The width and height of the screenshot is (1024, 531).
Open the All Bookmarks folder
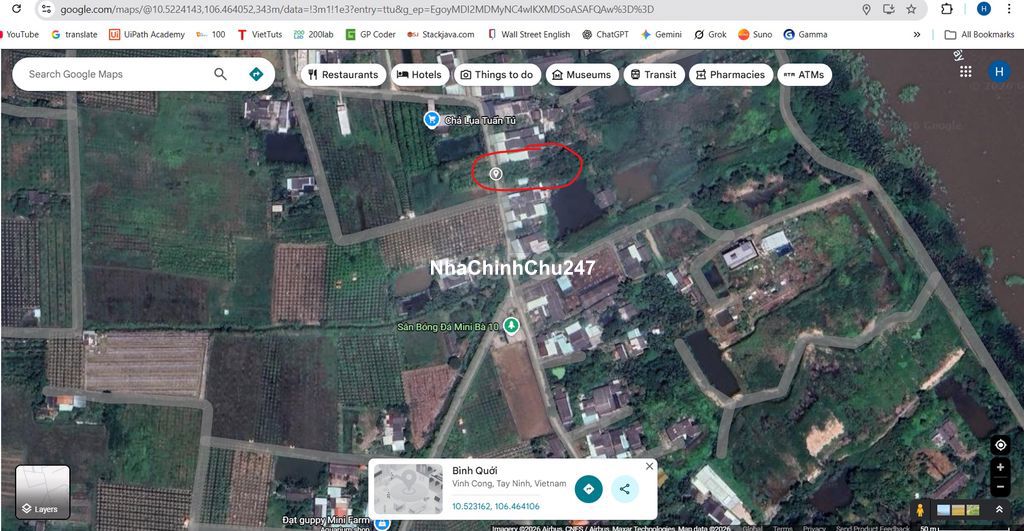tap(979, 34)
